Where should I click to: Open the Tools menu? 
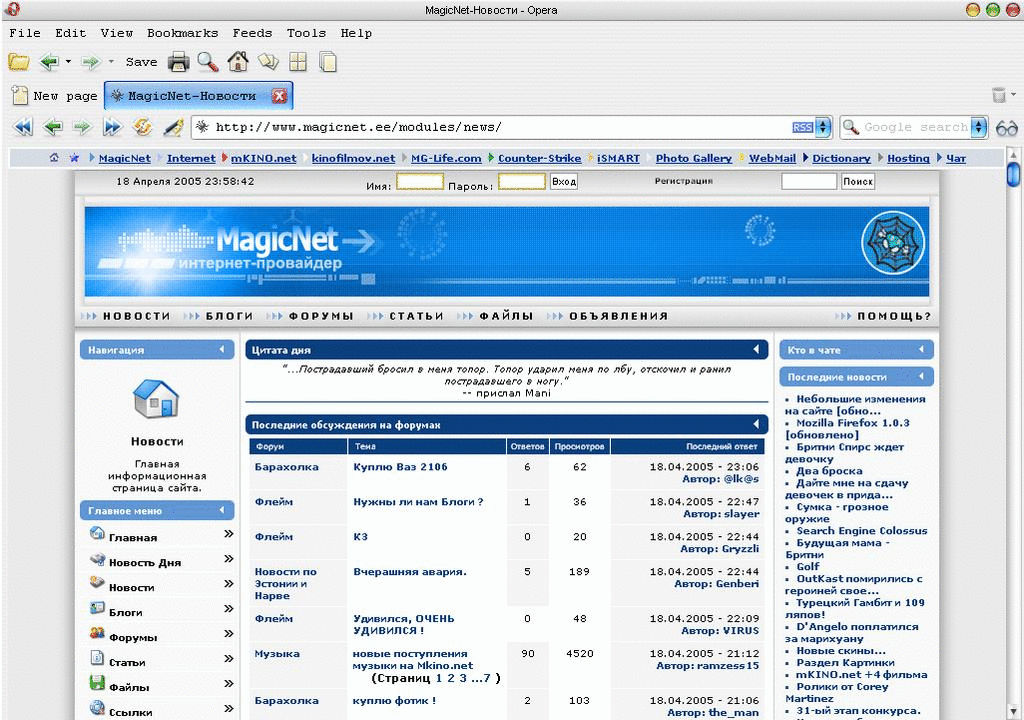(306, 33)
